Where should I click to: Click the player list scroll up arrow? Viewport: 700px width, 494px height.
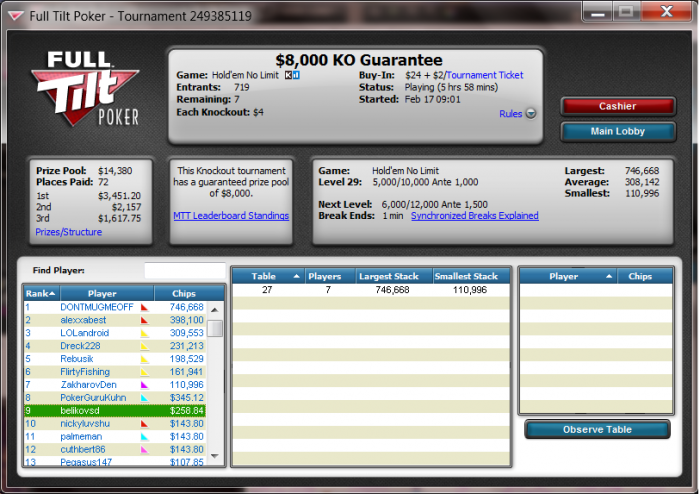(x=215, y=309)
